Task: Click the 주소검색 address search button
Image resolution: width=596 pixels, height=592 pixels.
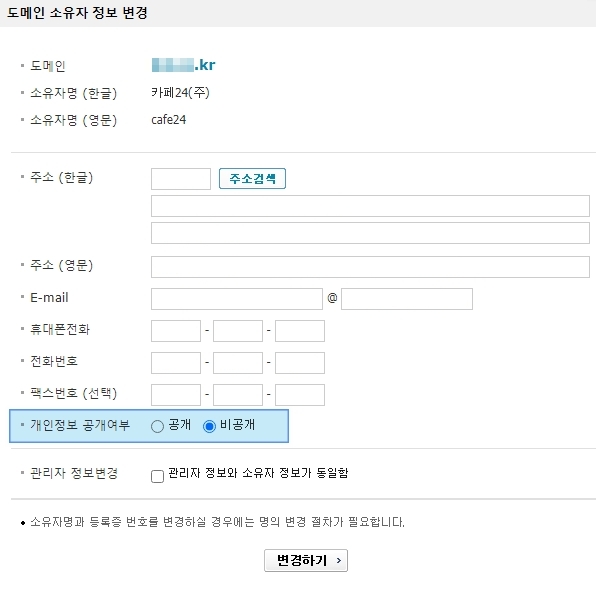Action: pyautogui.click(x=252, y=178)
